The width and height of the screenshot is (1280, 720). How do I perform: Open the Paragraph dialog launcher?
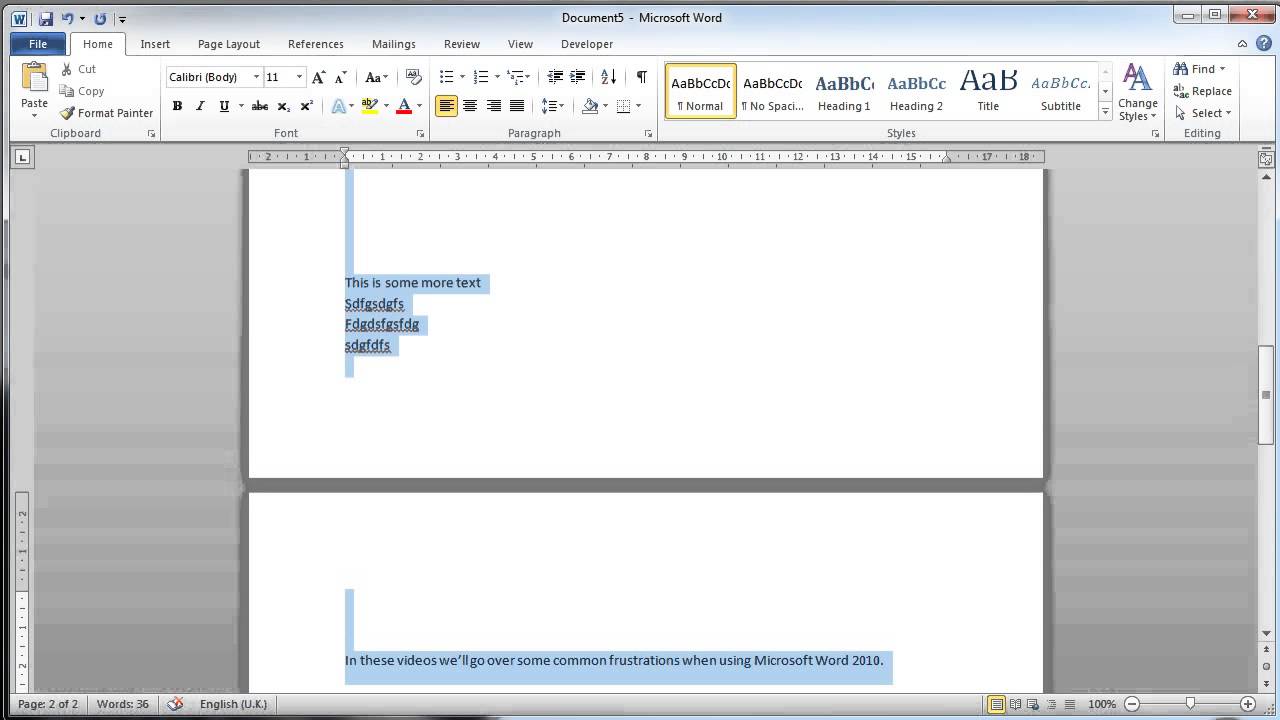tap(648, 134)
